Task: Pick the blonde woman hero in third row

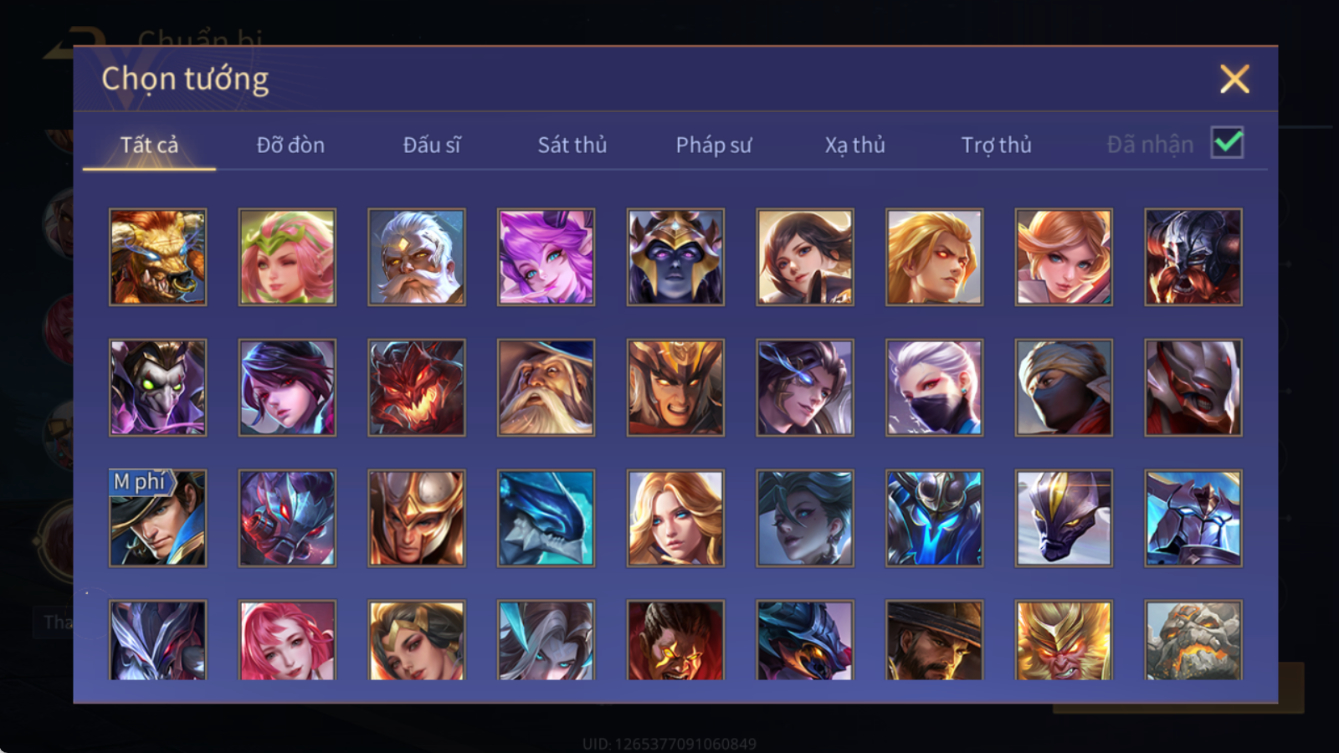Action: tap(675, 518)
